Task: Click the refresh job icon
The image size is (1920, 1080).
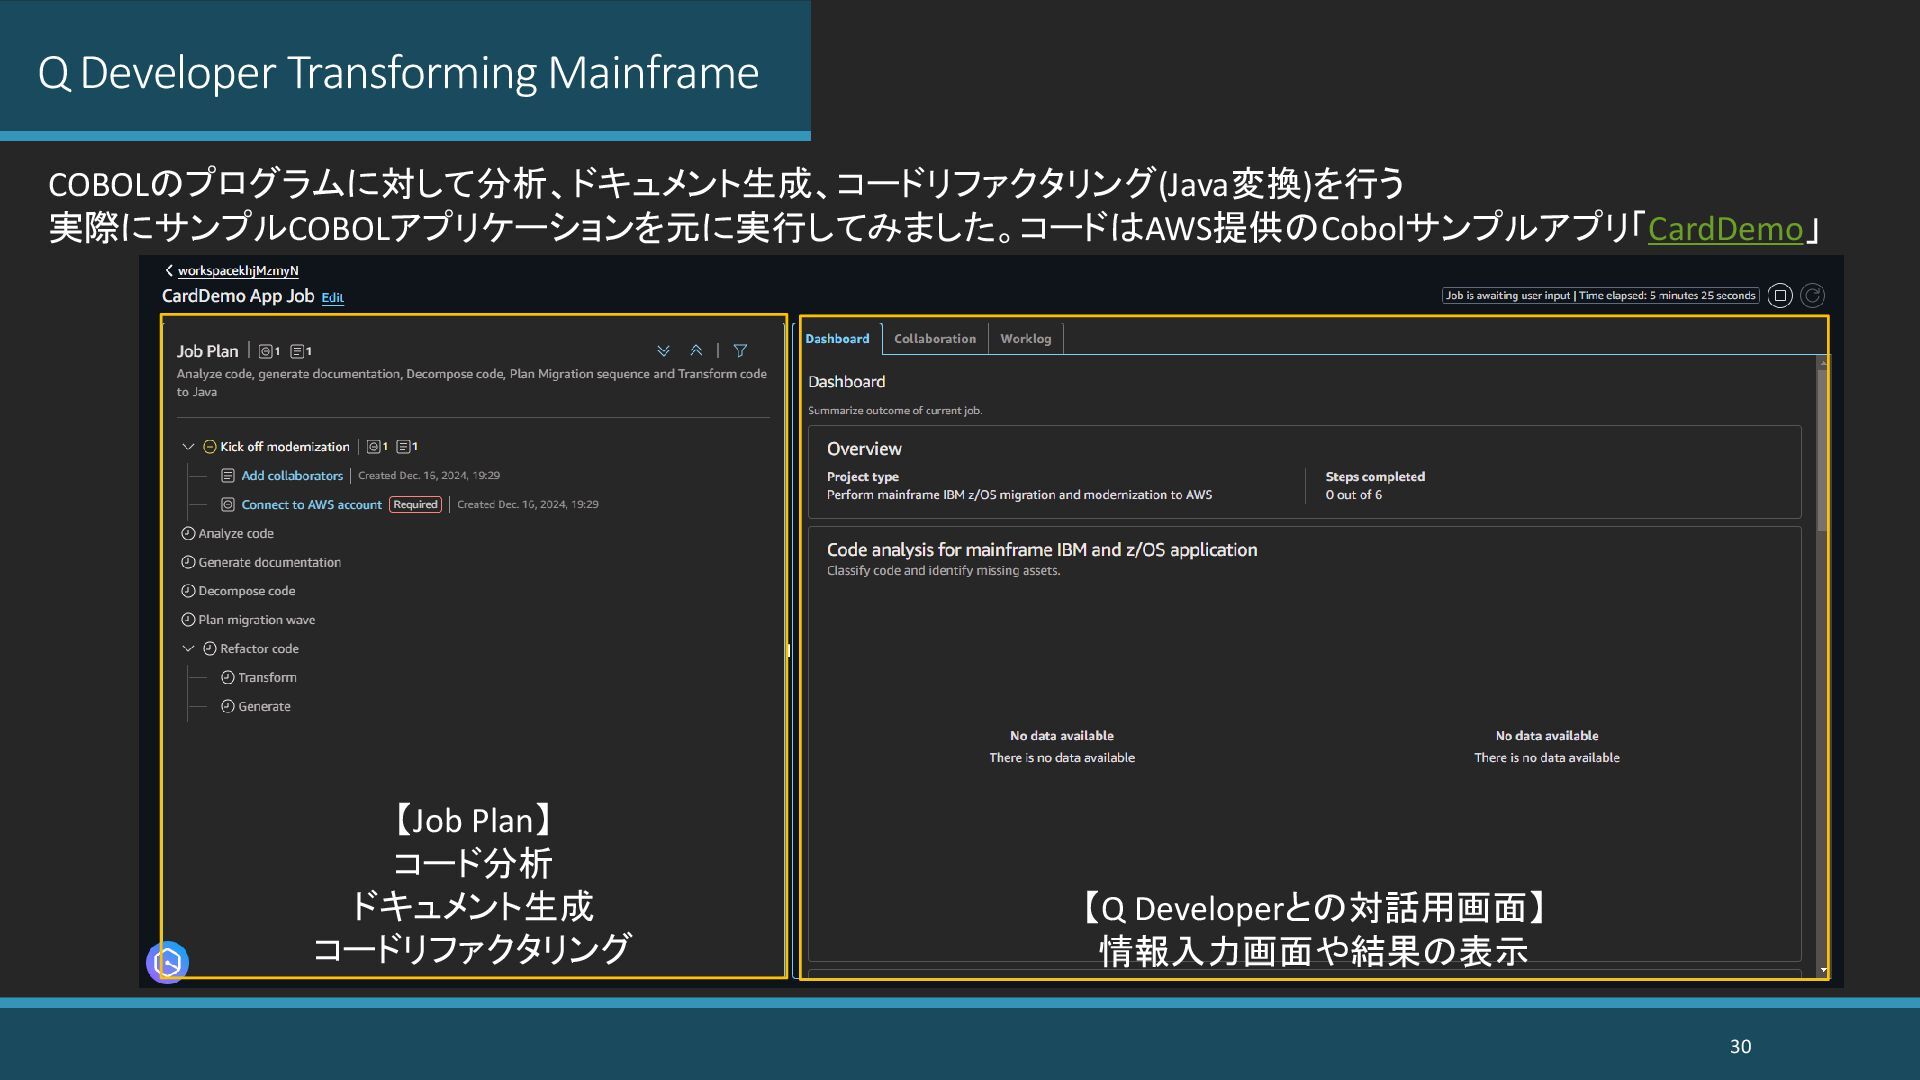Action: tap(1812, 295)
